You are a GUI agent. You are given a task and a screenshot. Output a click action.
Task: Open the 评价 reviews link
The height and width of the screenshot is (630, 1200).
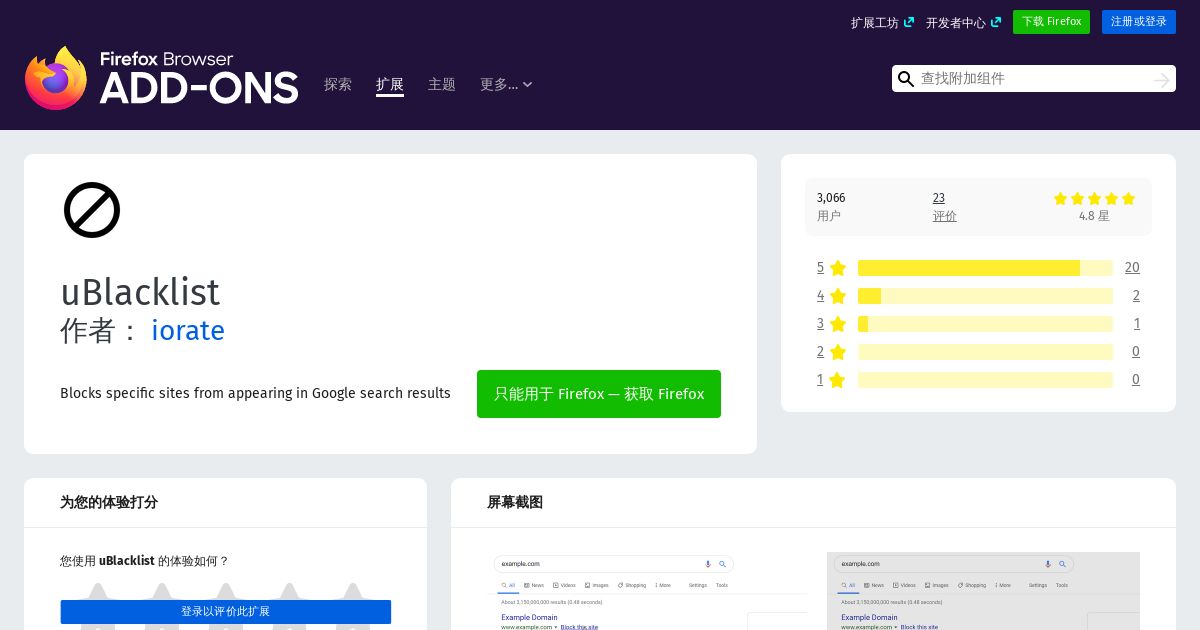point(945,216)
